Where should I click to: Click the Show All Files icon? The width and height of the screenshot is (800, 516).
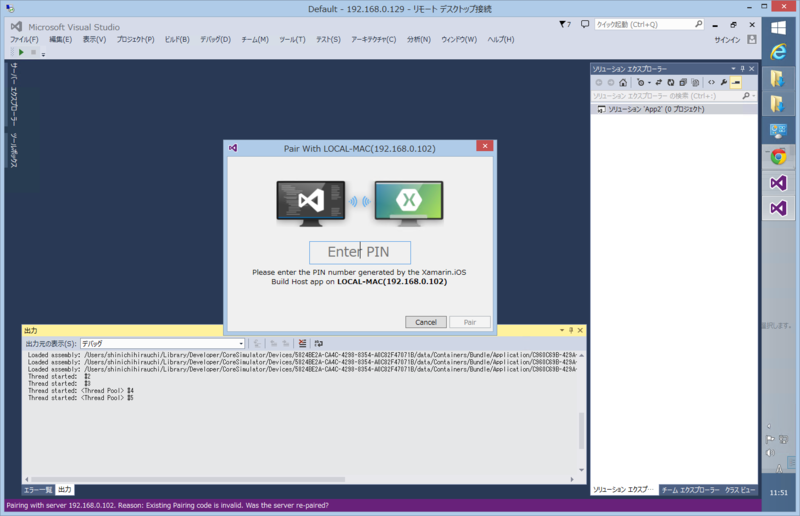point(695,82)
